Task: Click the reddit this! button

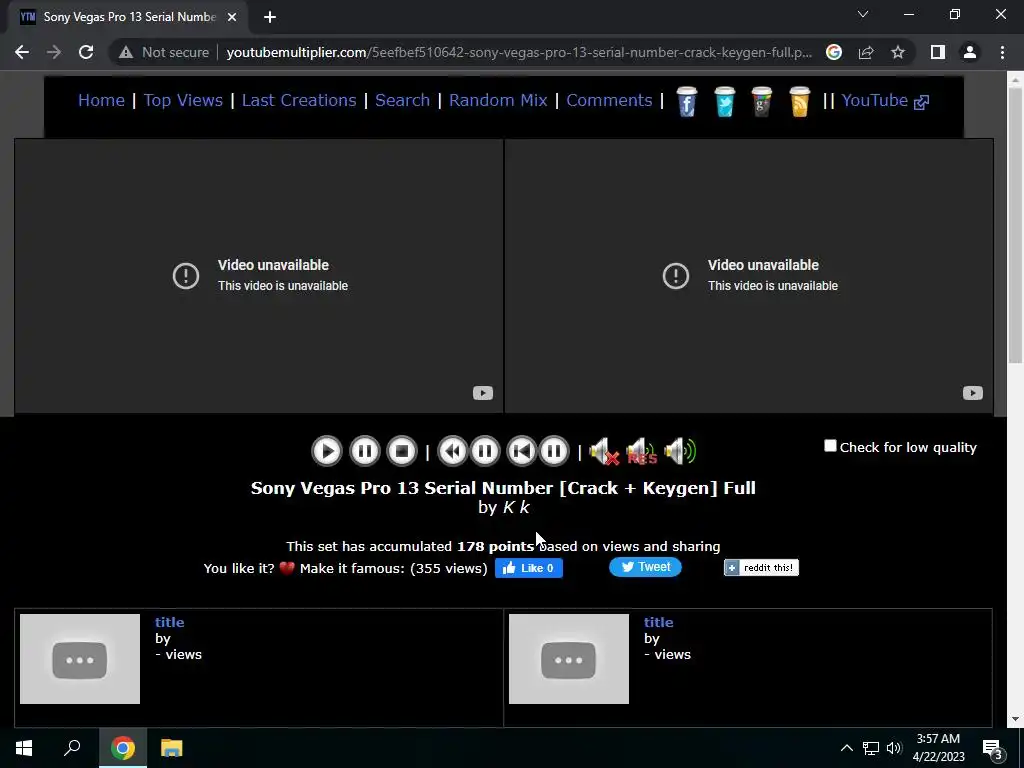Action: pyautogui.click(x=761, y=568)
